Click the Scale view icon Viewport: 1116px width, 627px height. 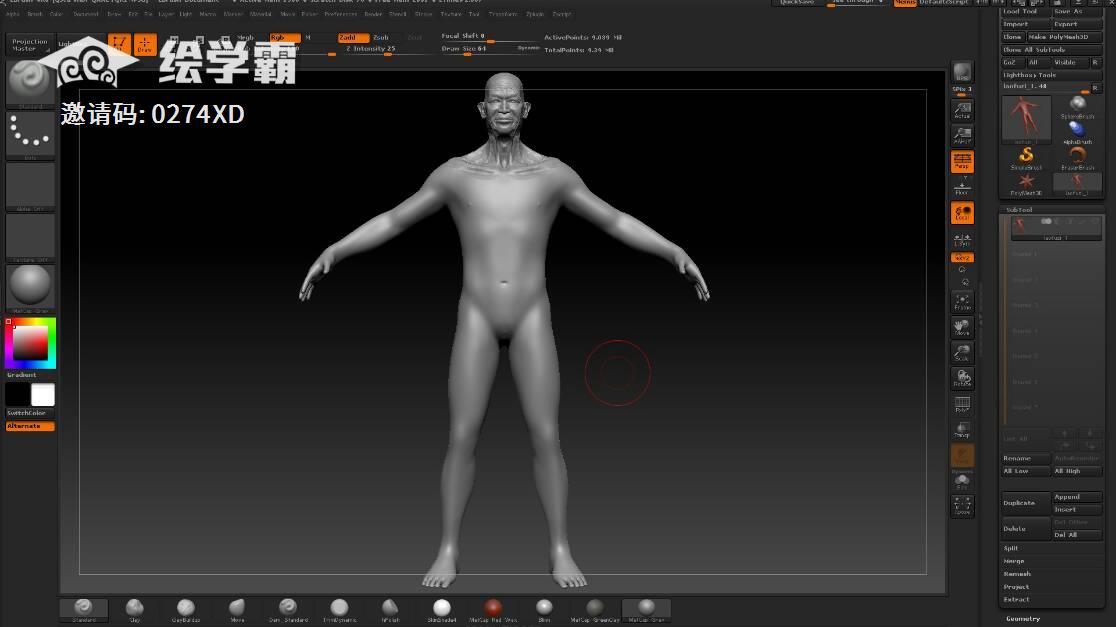[962, 353]
